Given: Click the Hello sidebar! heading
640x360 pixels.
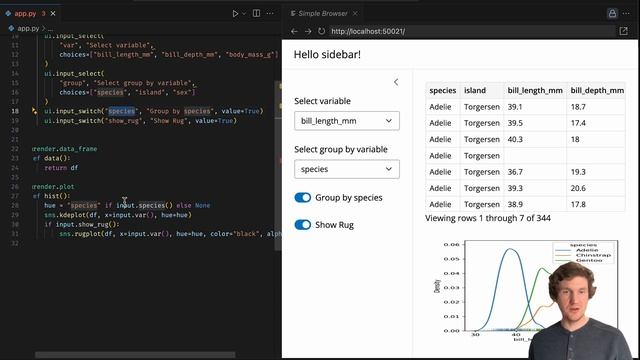Looking at the screenshot, I should click(x=327, y=54).
